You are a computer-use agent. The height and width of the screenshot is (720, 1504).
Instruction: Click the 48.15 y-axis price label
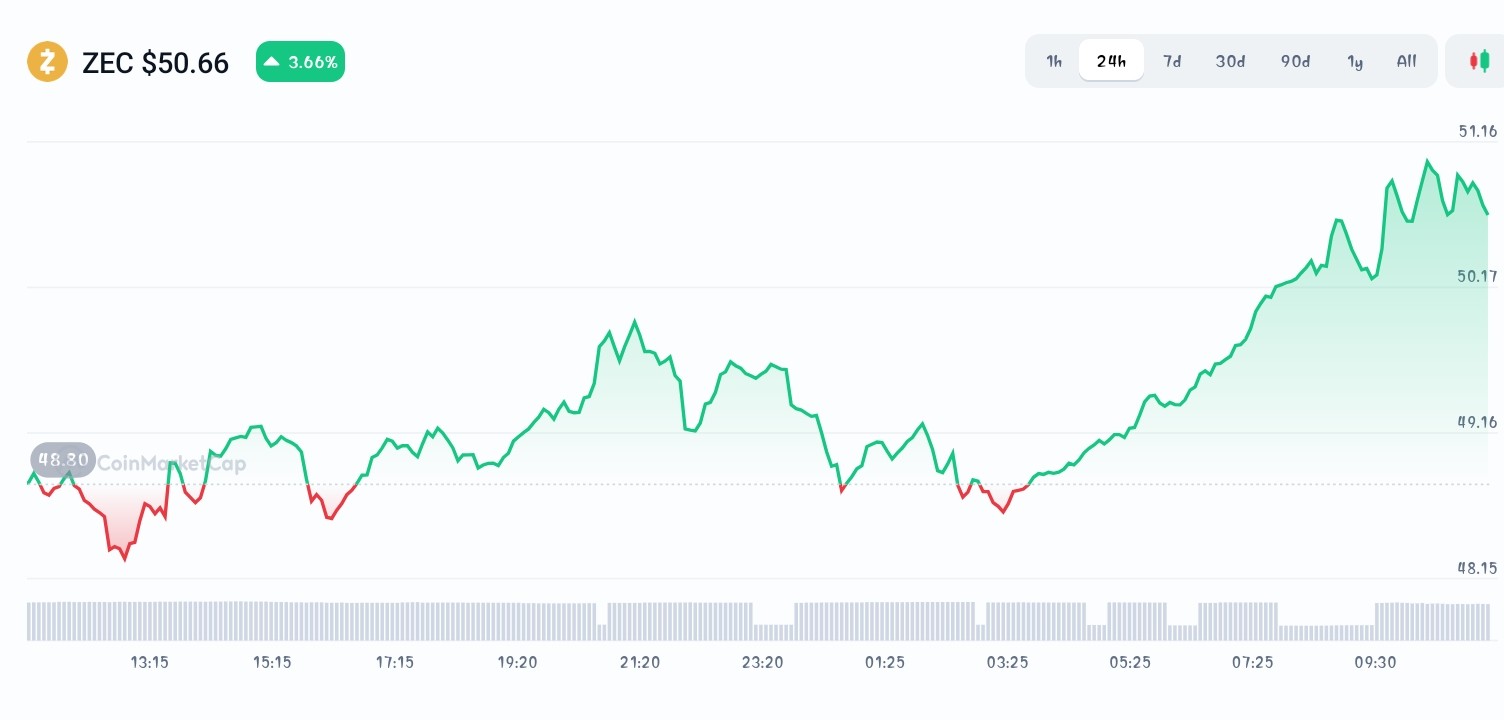point(1477,568)
